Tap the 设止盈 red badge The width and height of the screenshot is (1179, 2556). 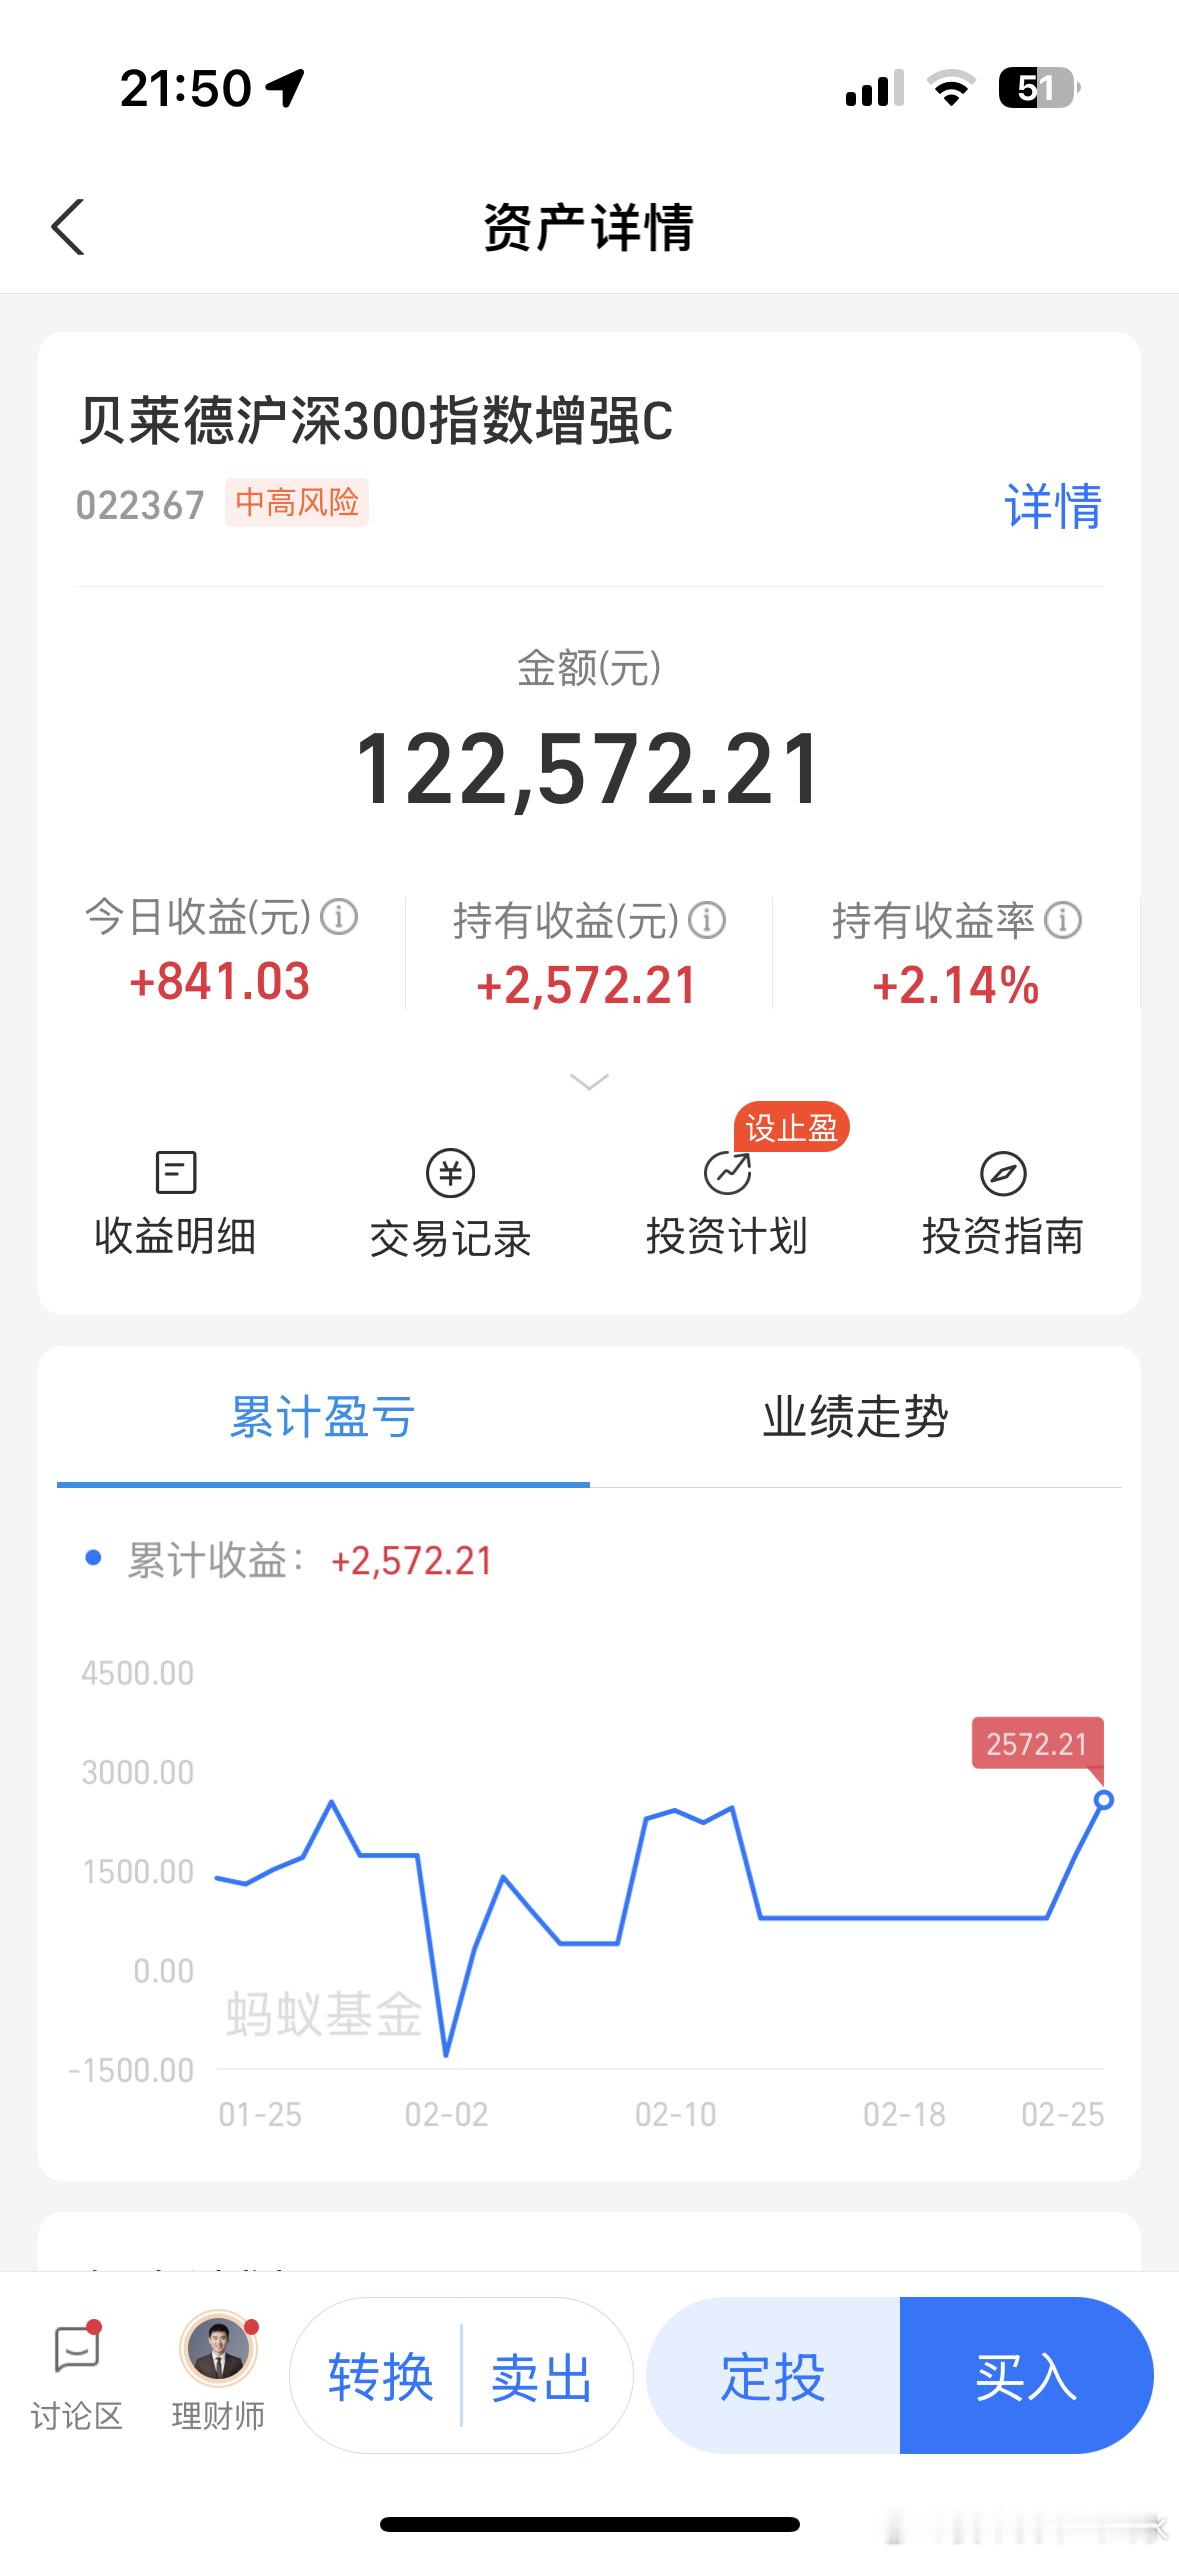792,1128
